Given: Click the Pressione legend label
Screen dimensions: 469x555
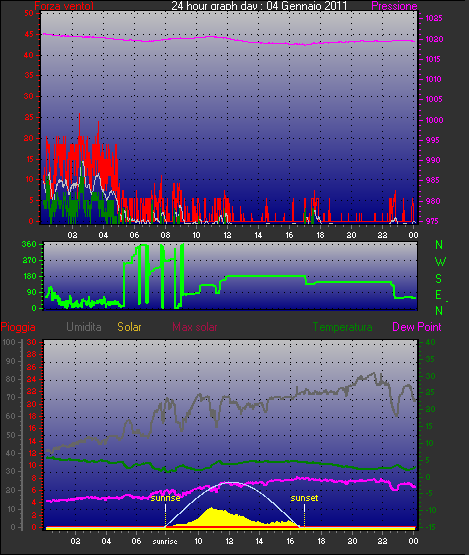Looking at the screenshot, I should click(x=394, y=6).
